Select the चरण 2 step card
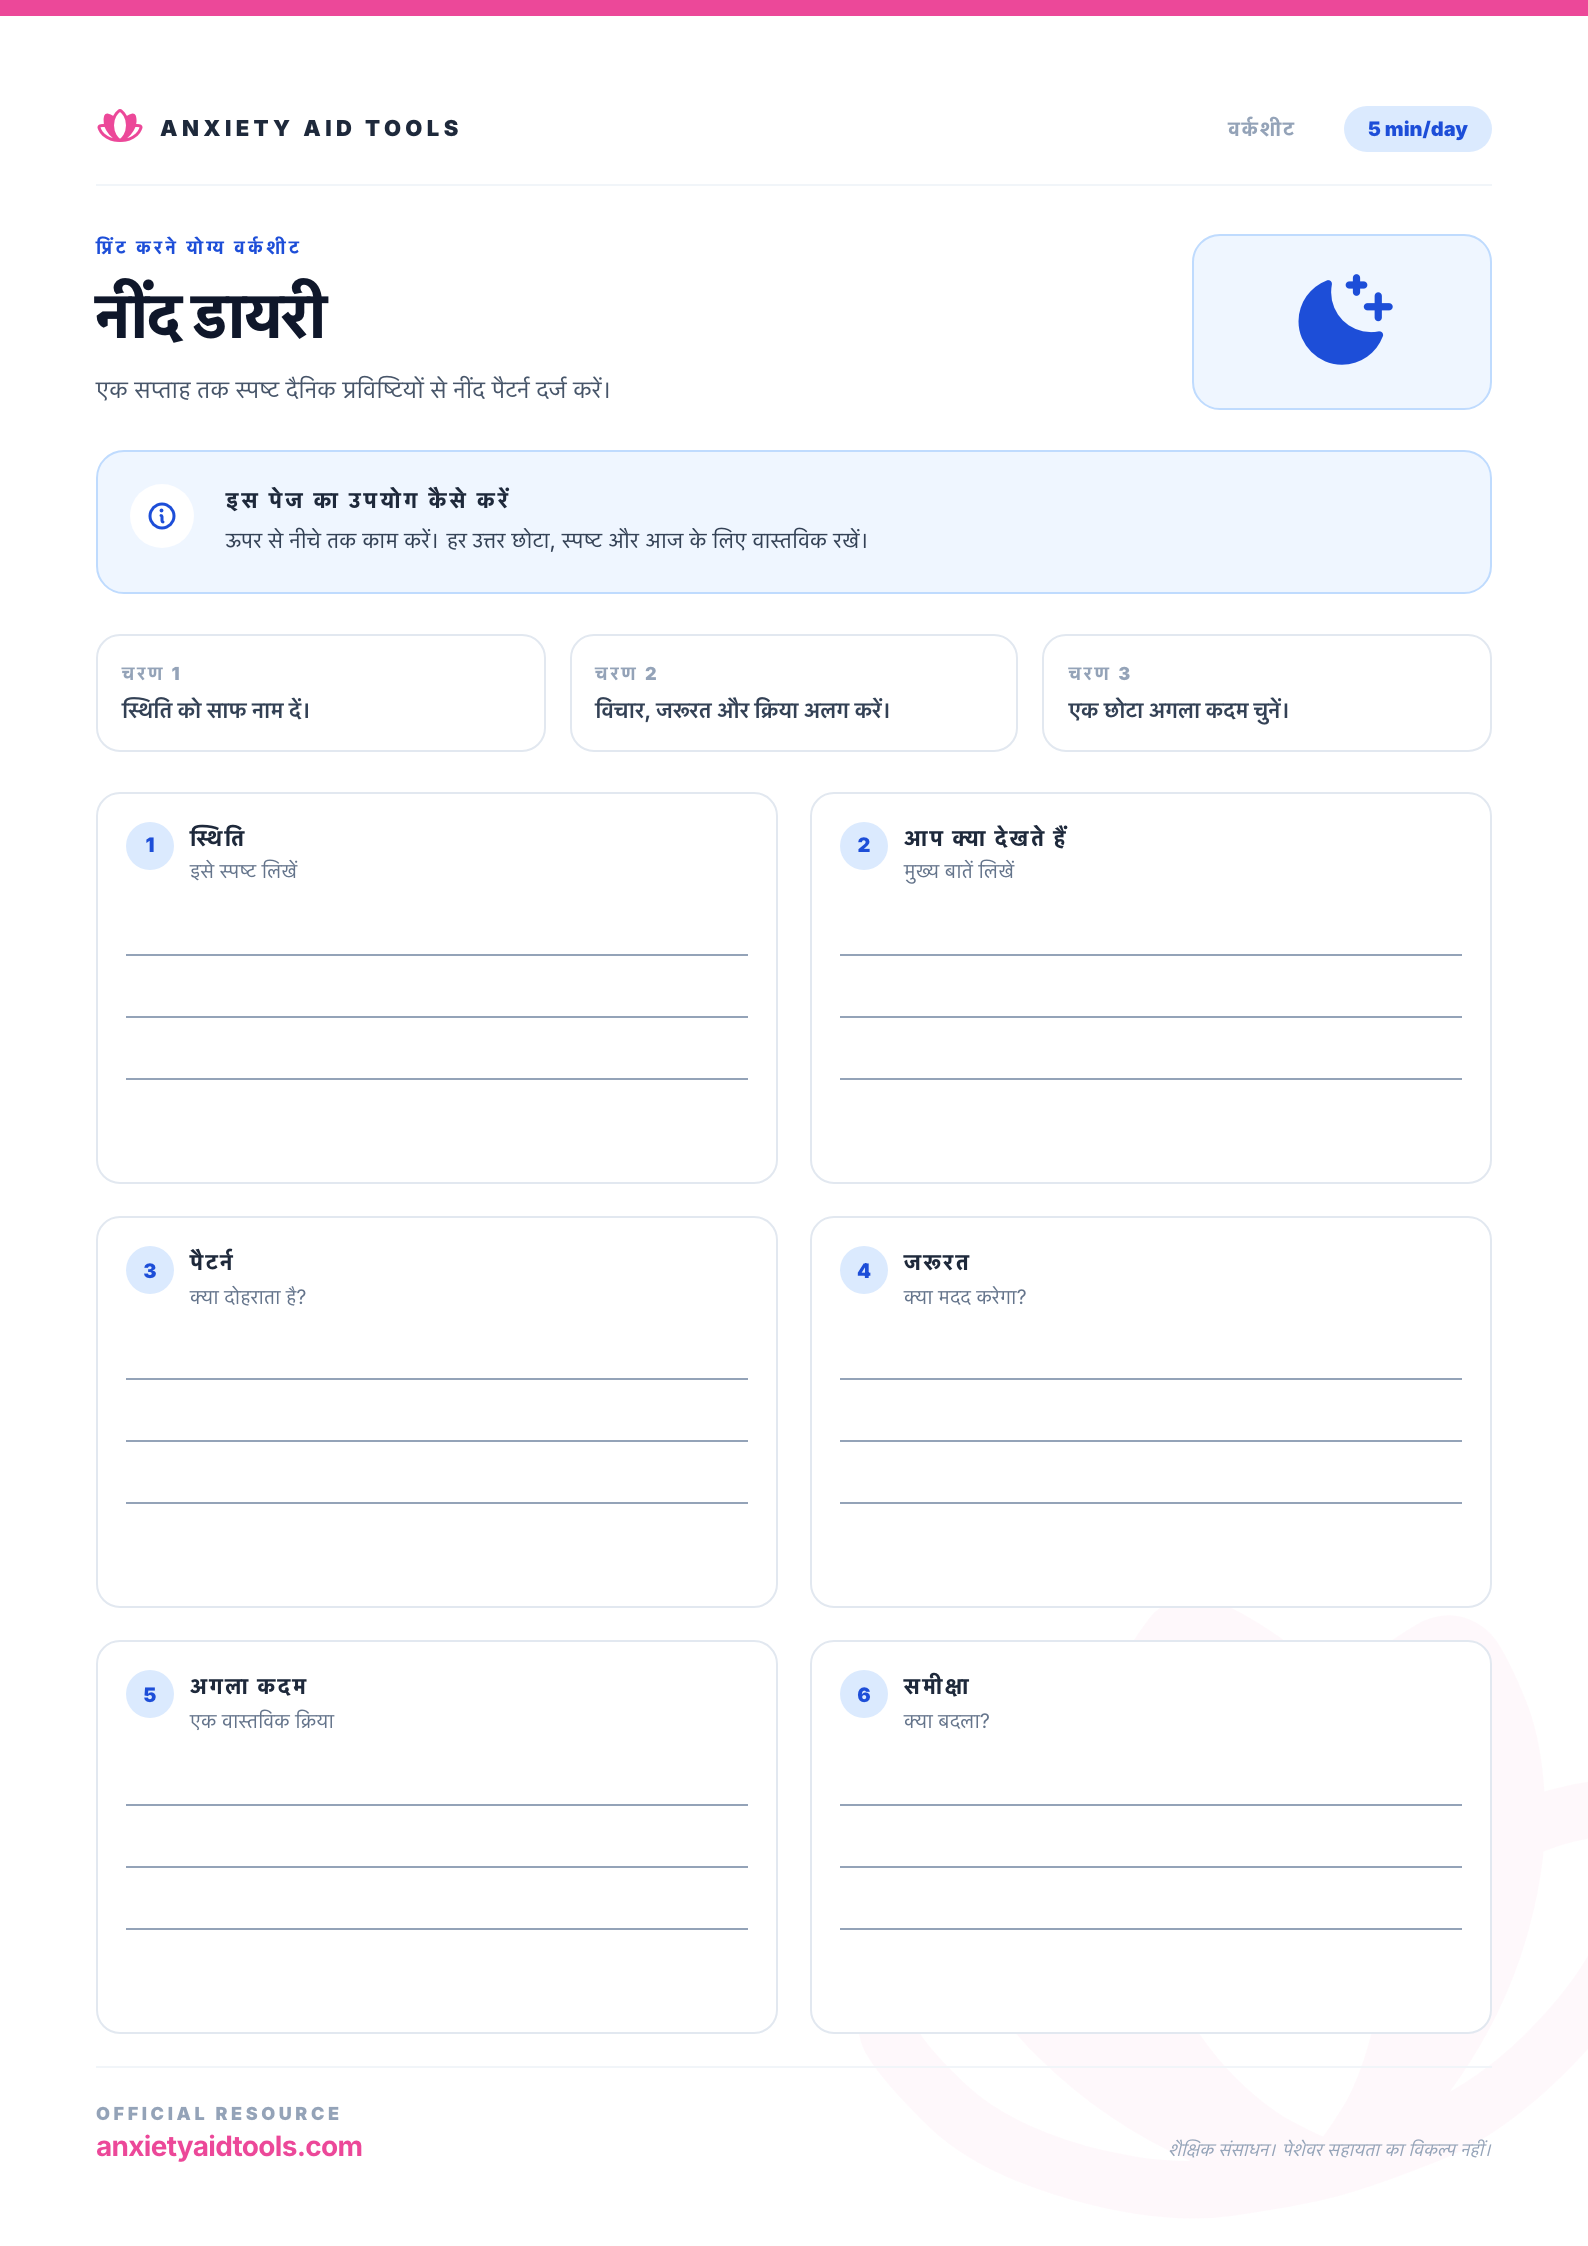This screenshot has width=1588, height=2246. coord(794,692)
